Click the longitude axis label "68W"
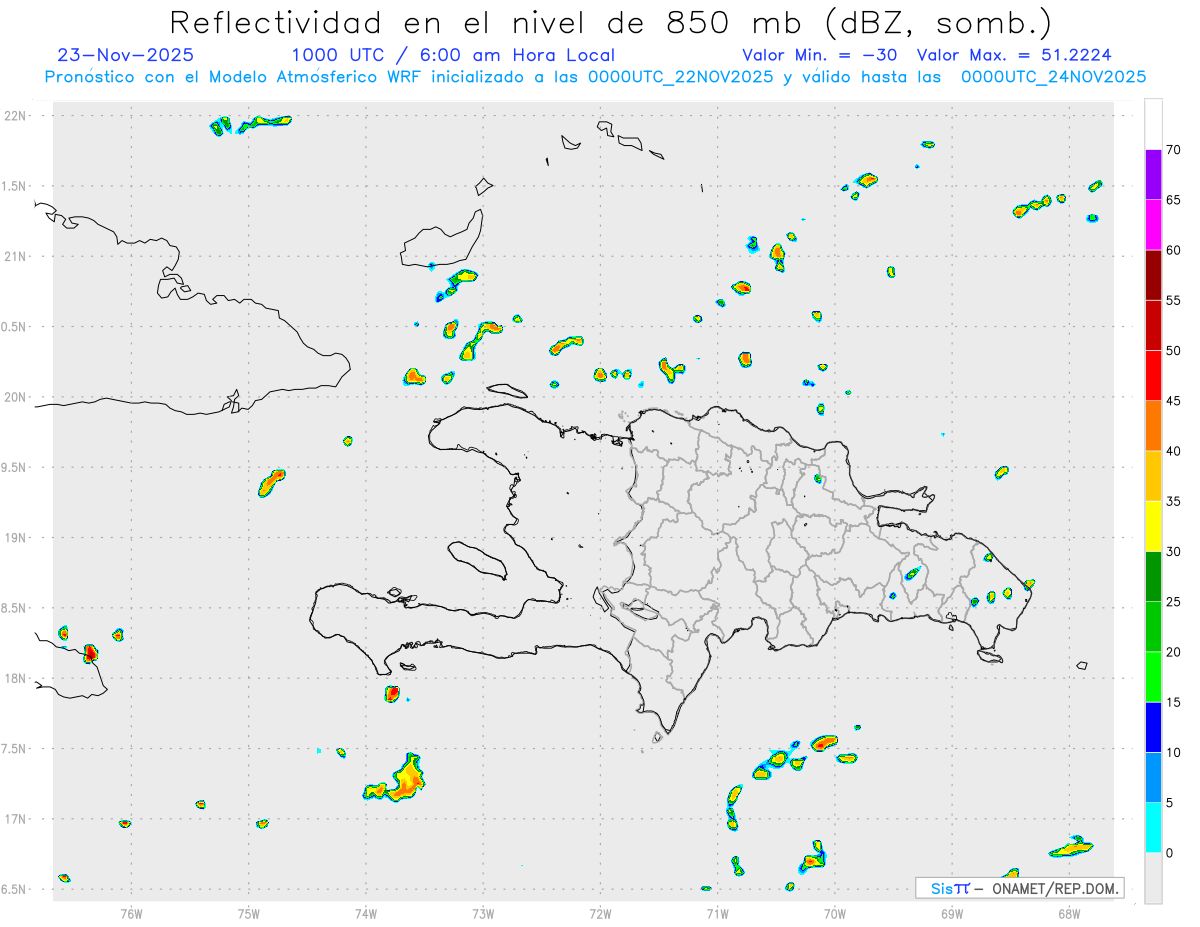This screenshot has height=927, width=1200. (1069, 912)
